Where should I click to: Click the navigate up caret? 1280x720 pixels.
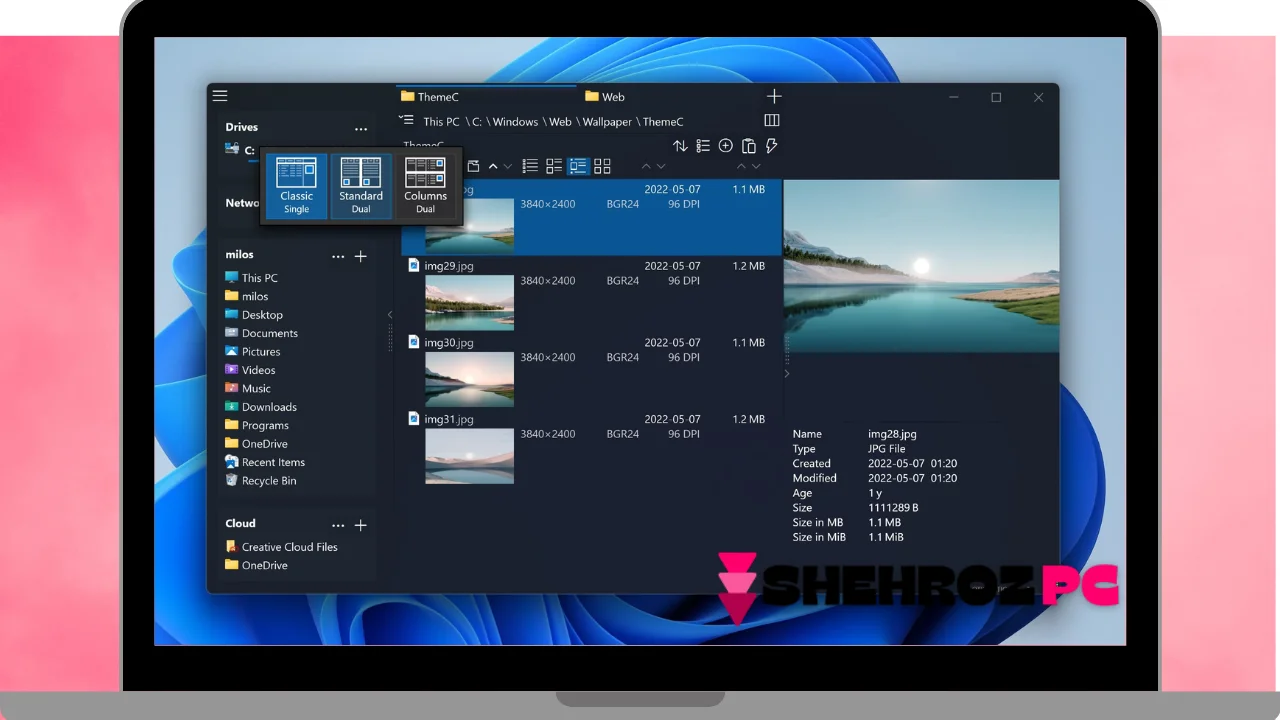[493, 166]
